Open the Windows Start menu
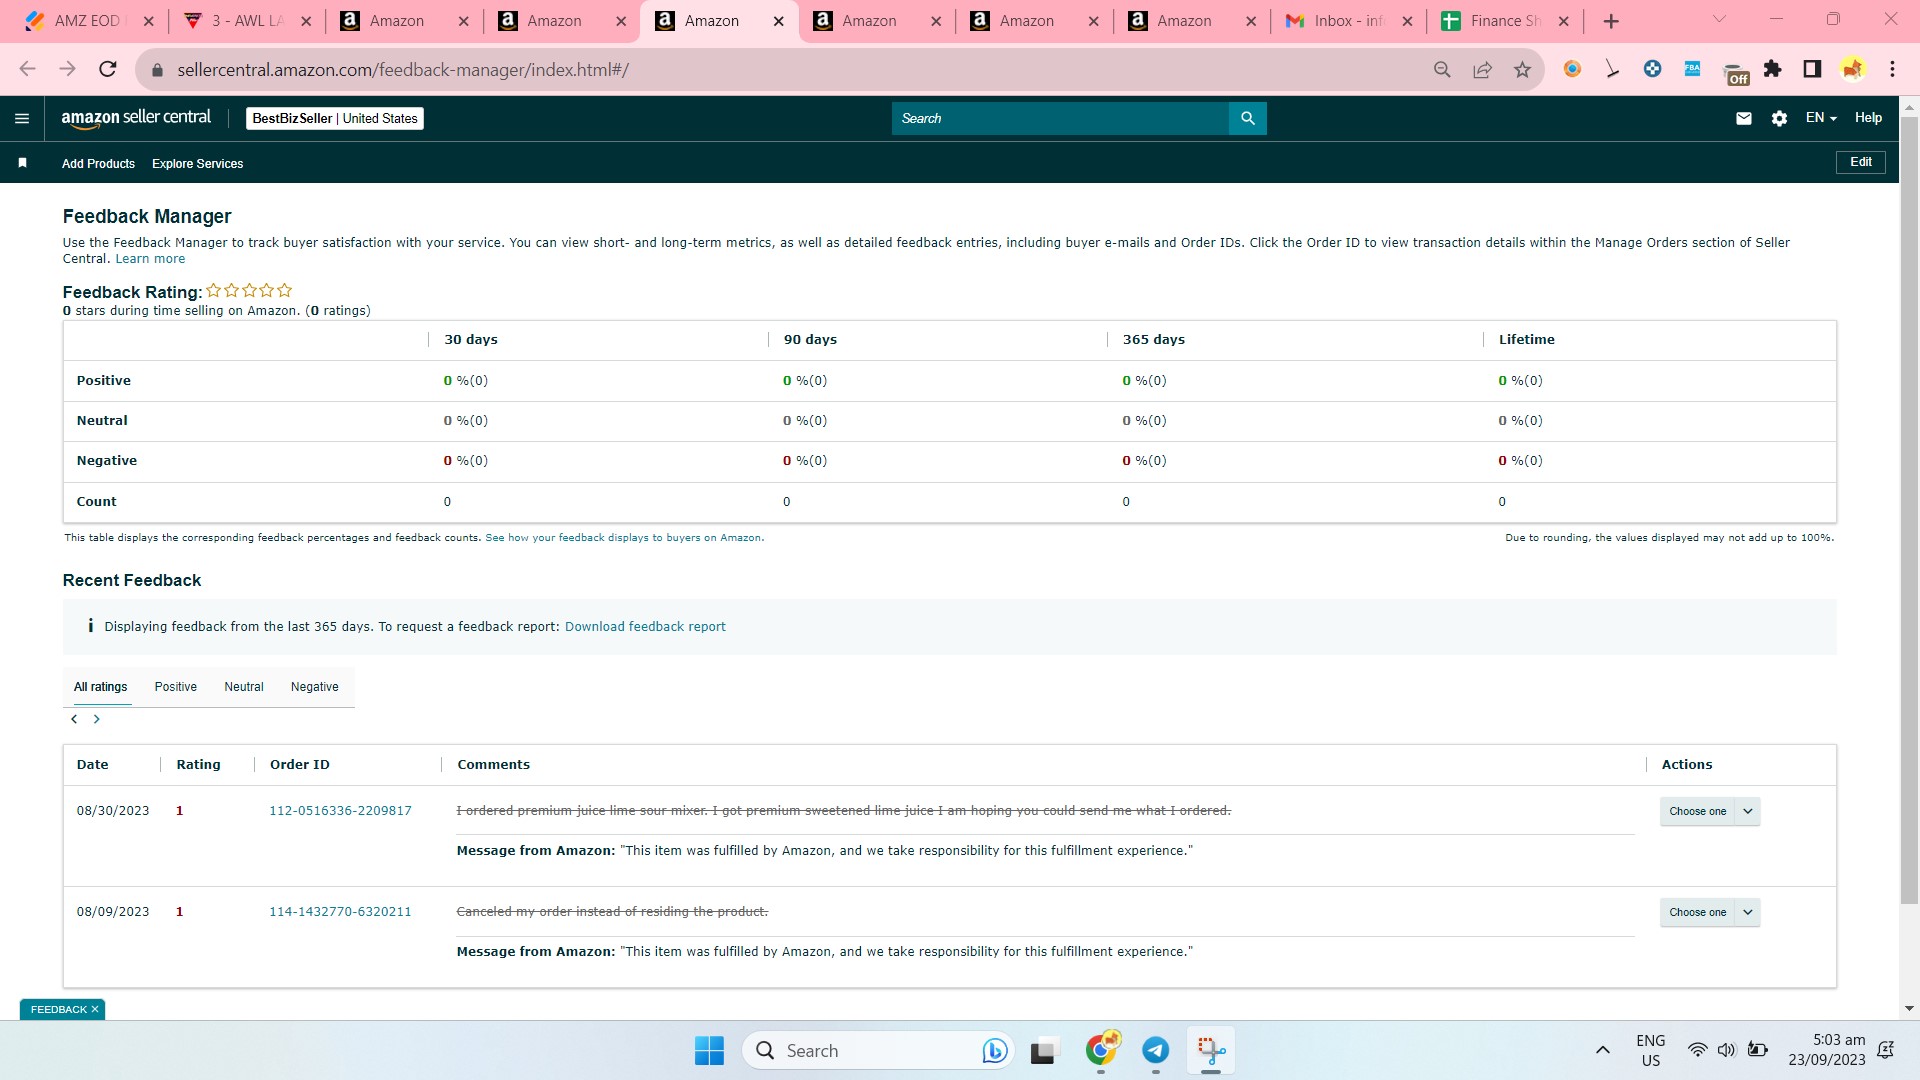This screenshot has width=1920, height=1080. [x=709, y=1050]
